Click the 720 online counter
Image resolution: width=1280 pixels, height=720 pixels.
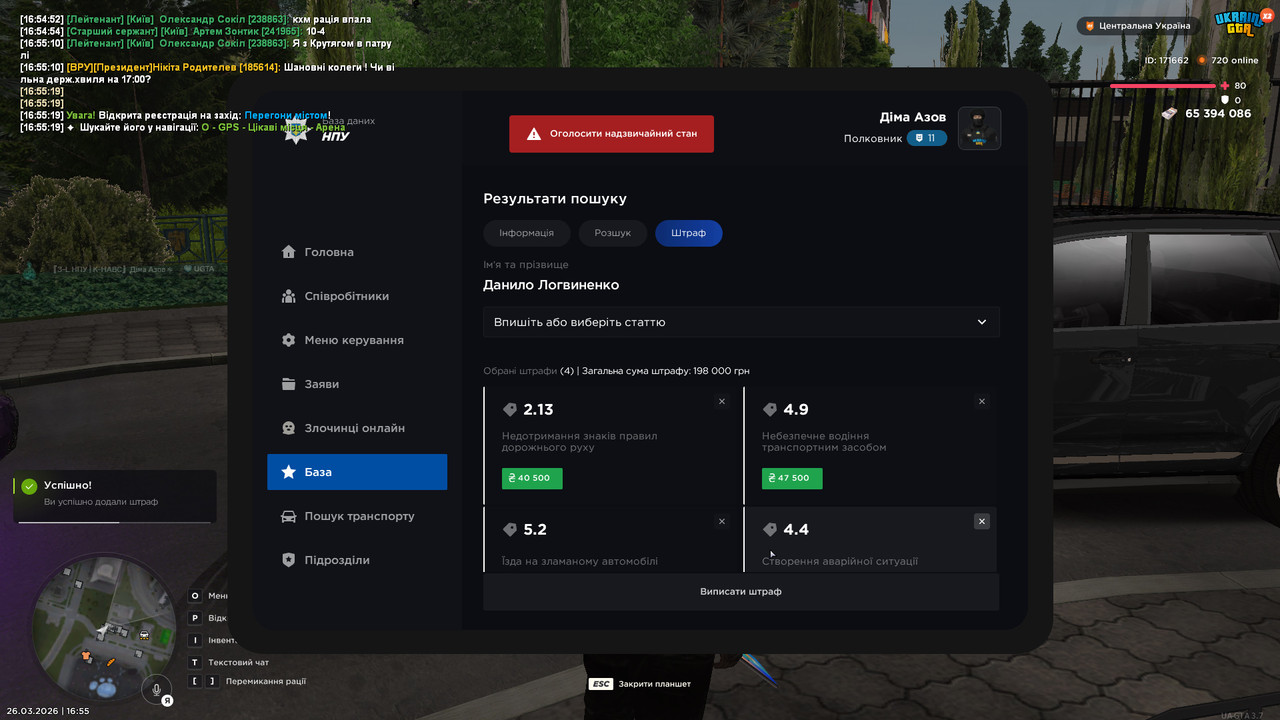pos(1227,61)
